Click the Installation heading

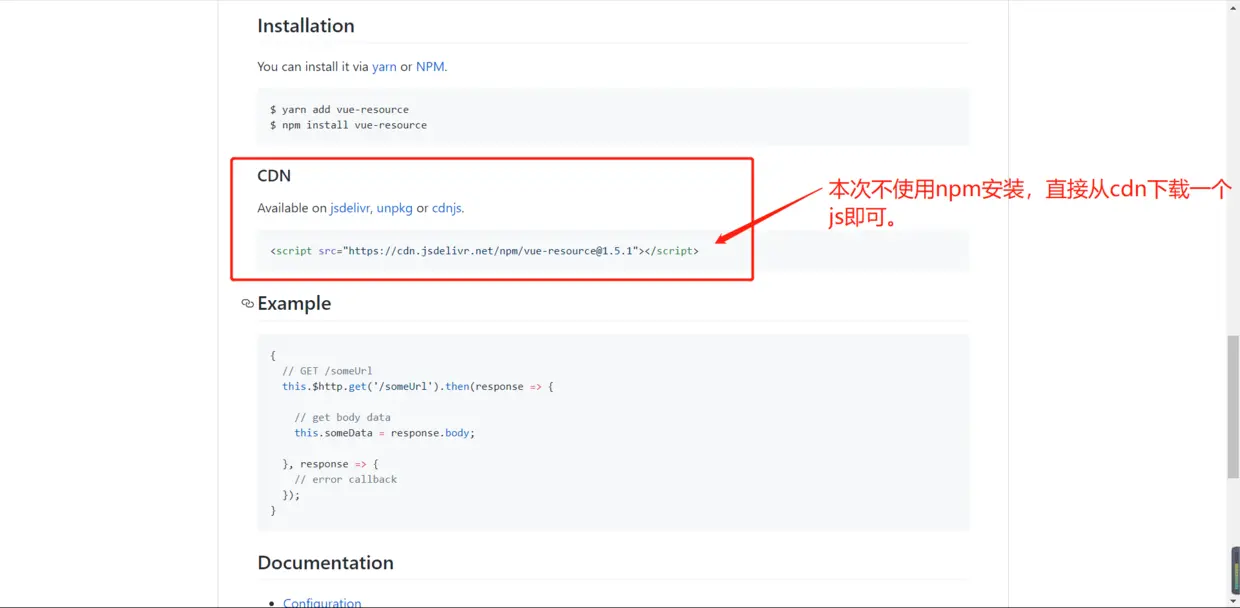pos(306,26)
